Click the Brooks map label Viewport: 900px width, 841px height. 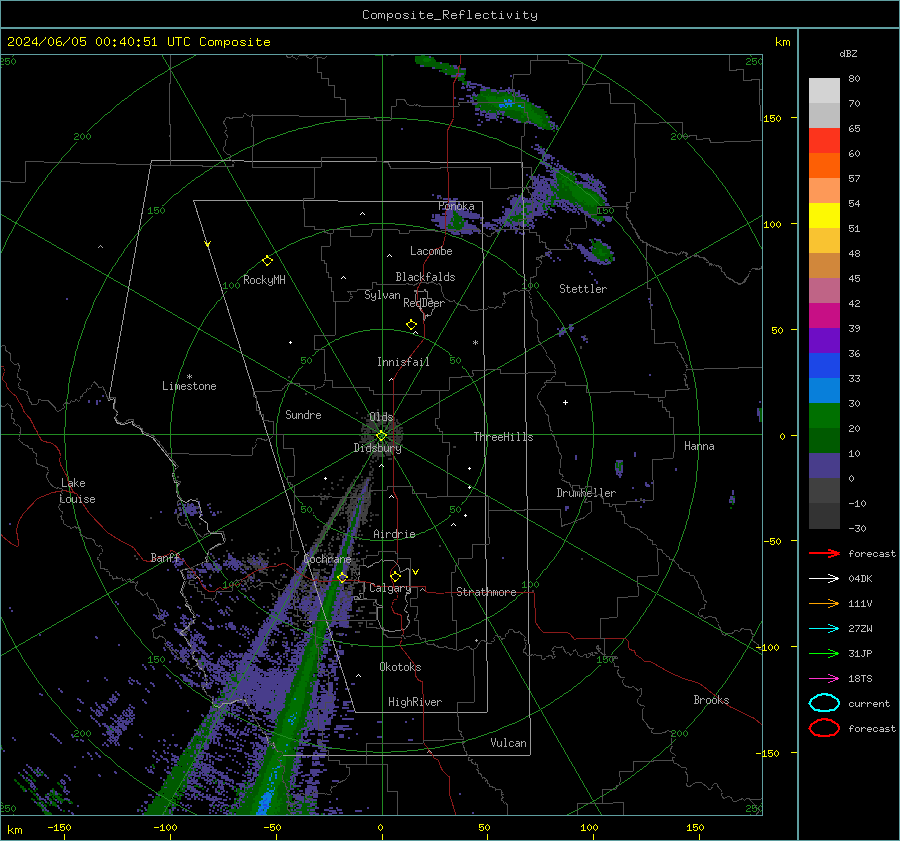point(711,700)
